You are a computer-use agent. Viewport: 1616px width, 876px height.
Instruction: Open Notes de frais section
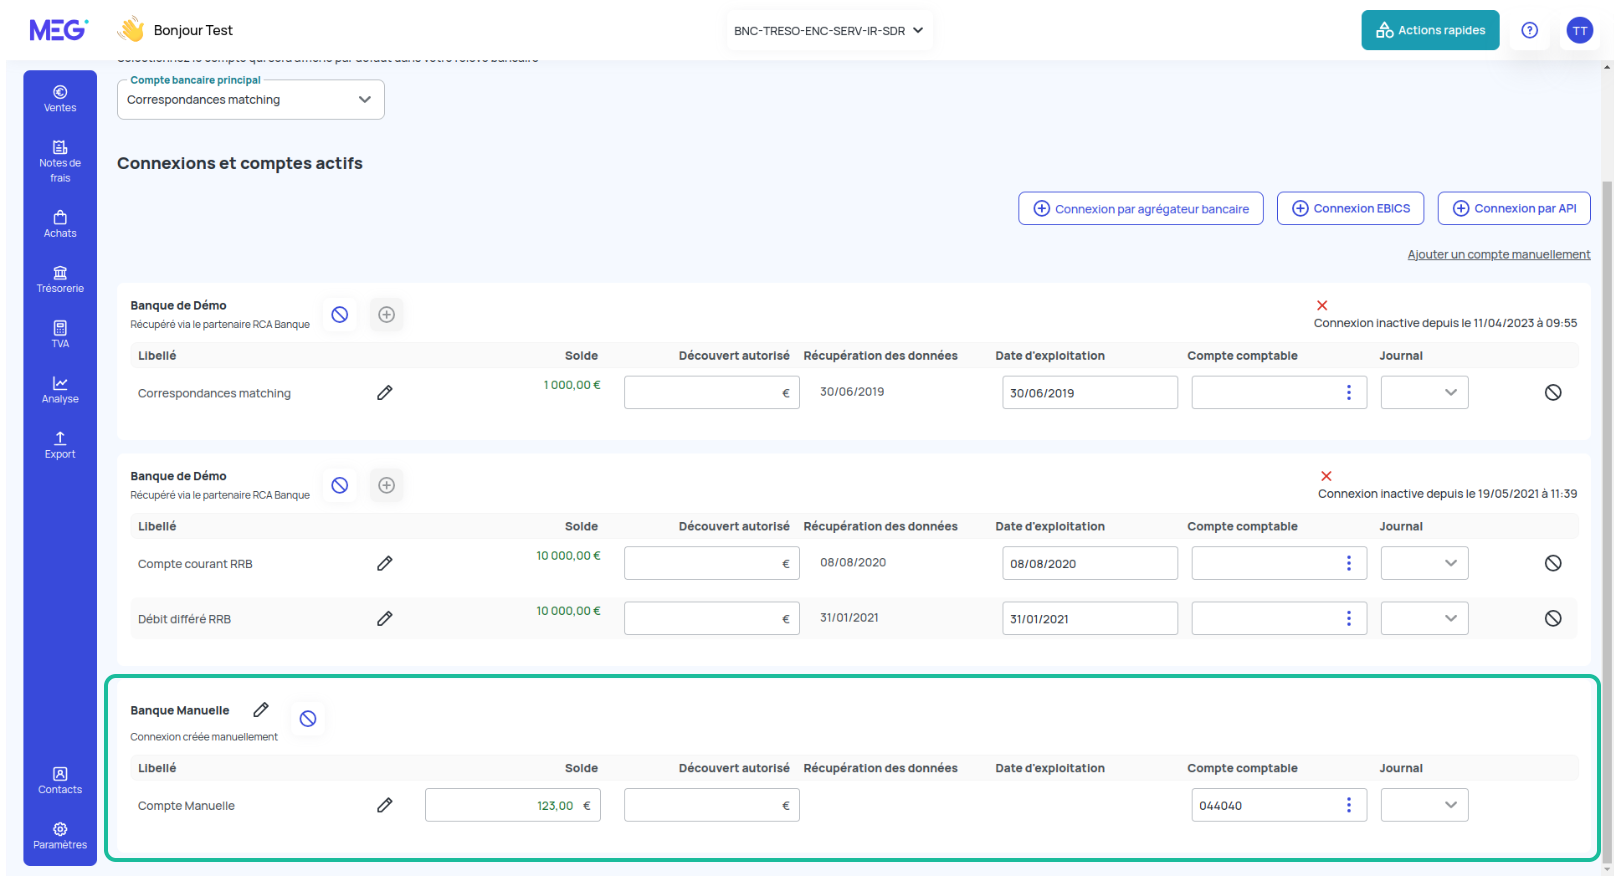point(60,161)
